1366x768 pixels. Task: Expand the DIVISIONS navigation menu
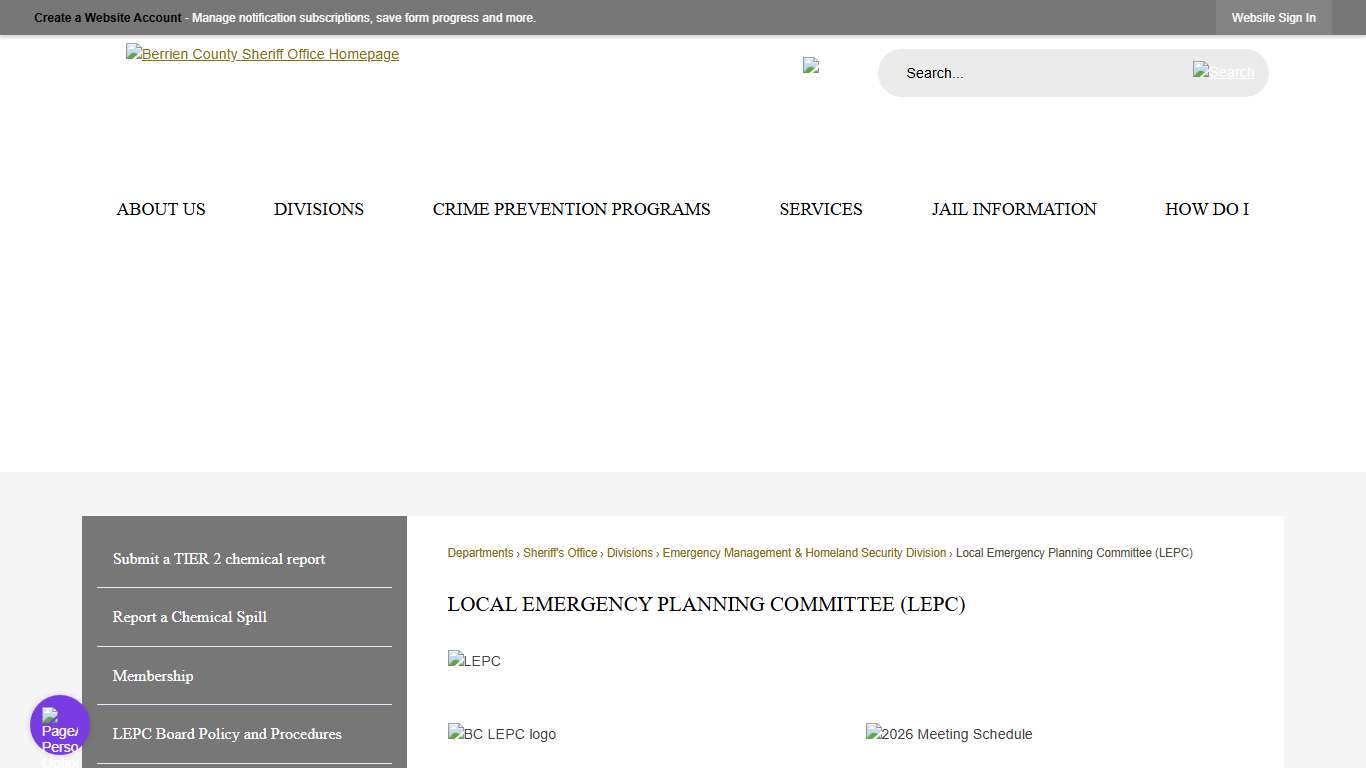point(318,209)
